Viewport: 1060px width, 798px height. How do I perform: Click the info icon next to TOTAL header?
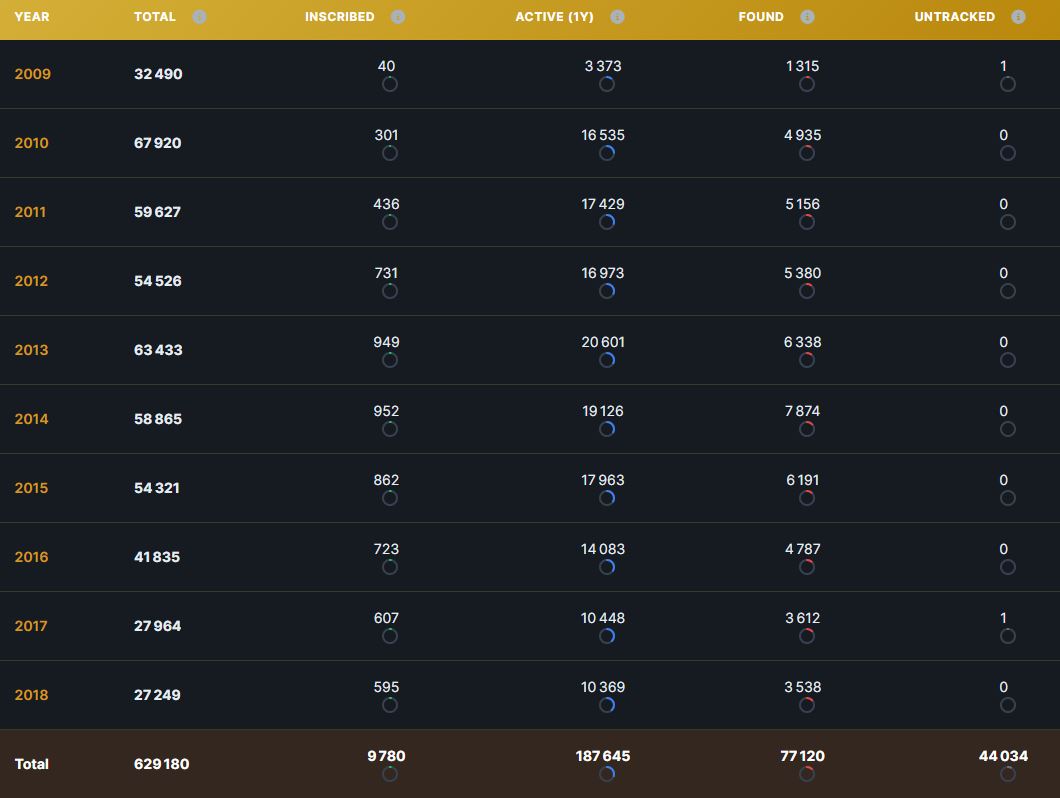[199, 17]
